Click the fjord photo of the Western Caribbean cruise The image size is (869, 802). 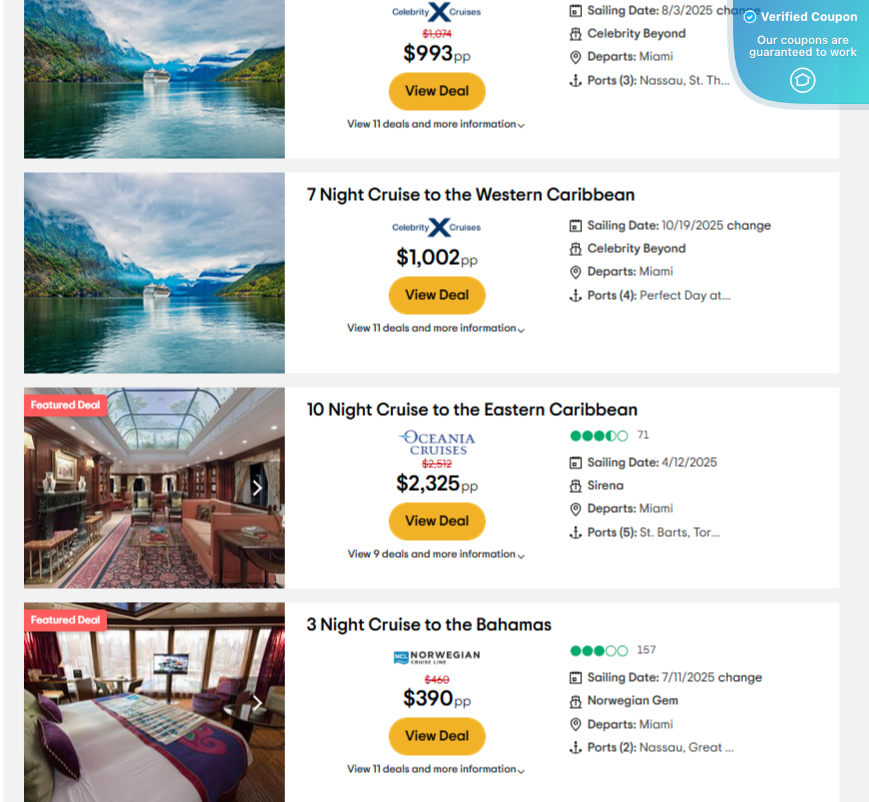click(153, 272)
